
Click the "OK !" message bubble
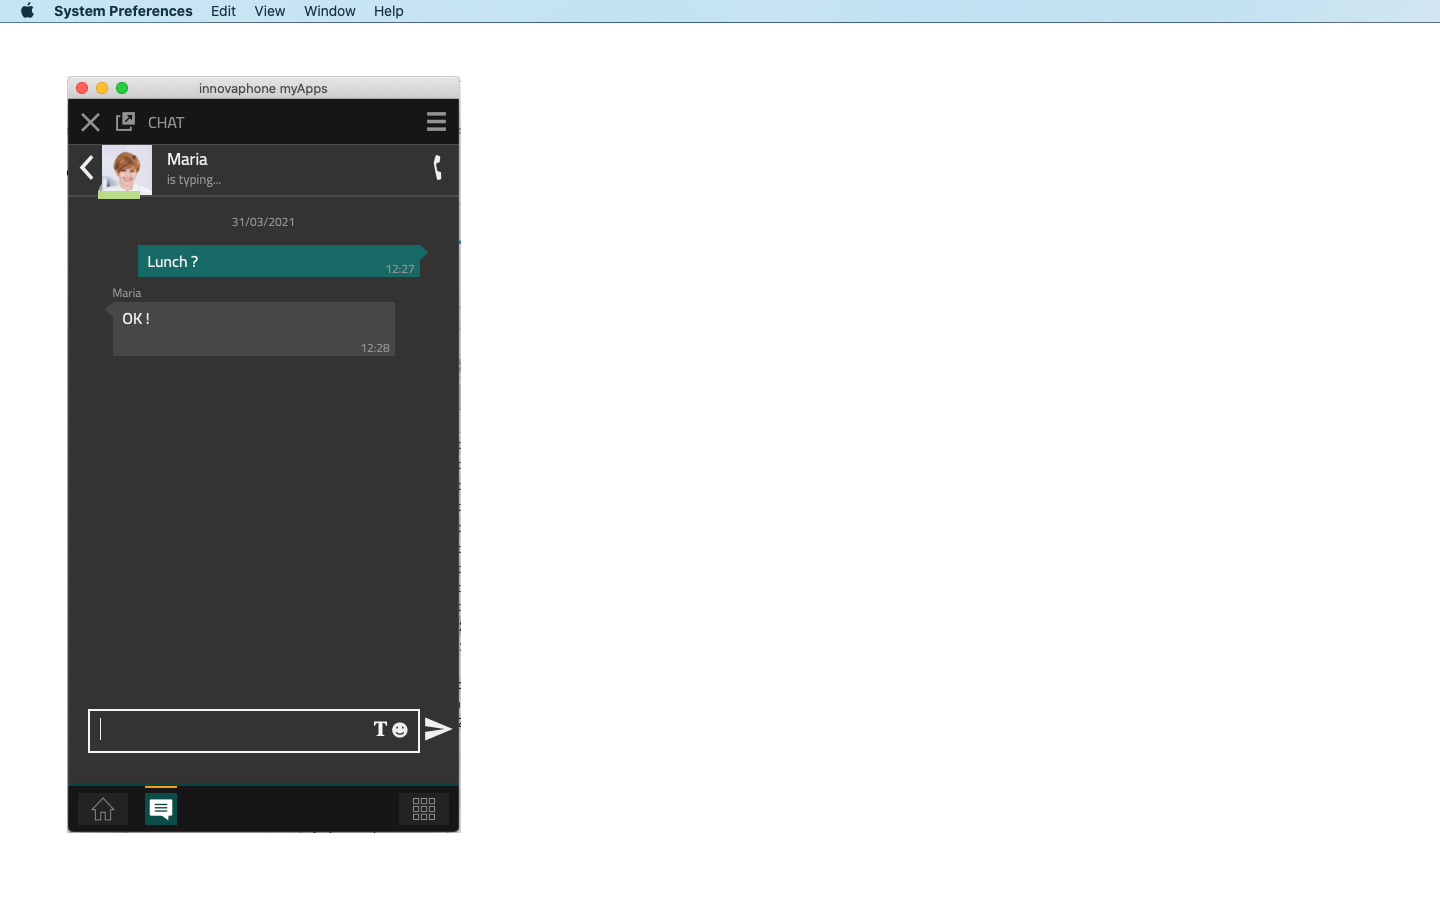coord(254,329)
